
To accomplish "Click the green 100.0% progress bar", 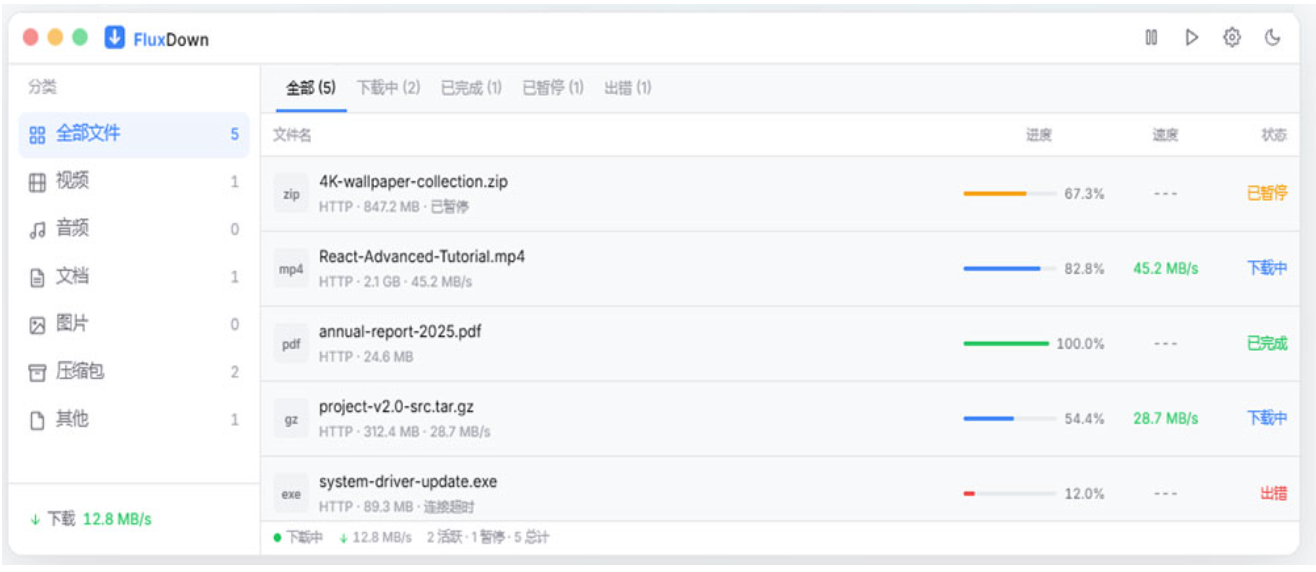I will pos(1006,343).
